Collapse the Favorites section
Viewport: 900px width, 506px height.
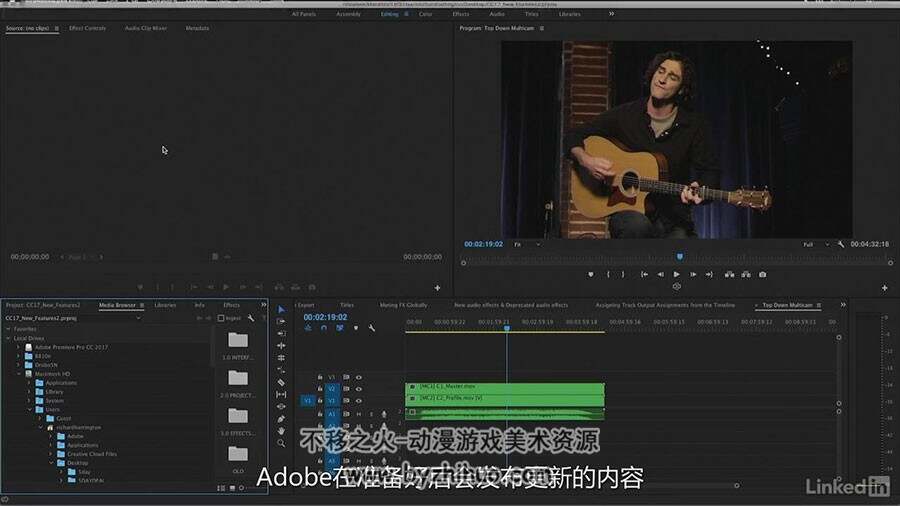(x=8, y=329)
